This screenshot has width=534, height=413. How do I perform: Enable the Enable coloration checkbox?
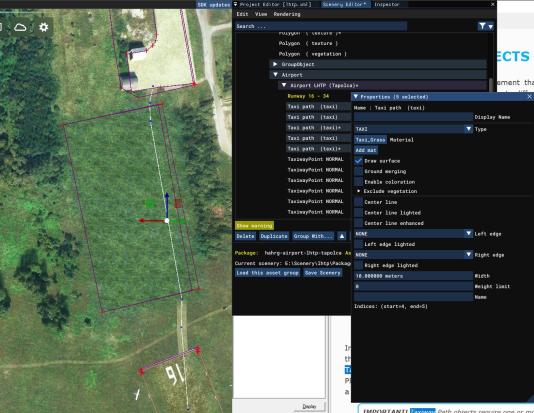(x=359, y=182)
